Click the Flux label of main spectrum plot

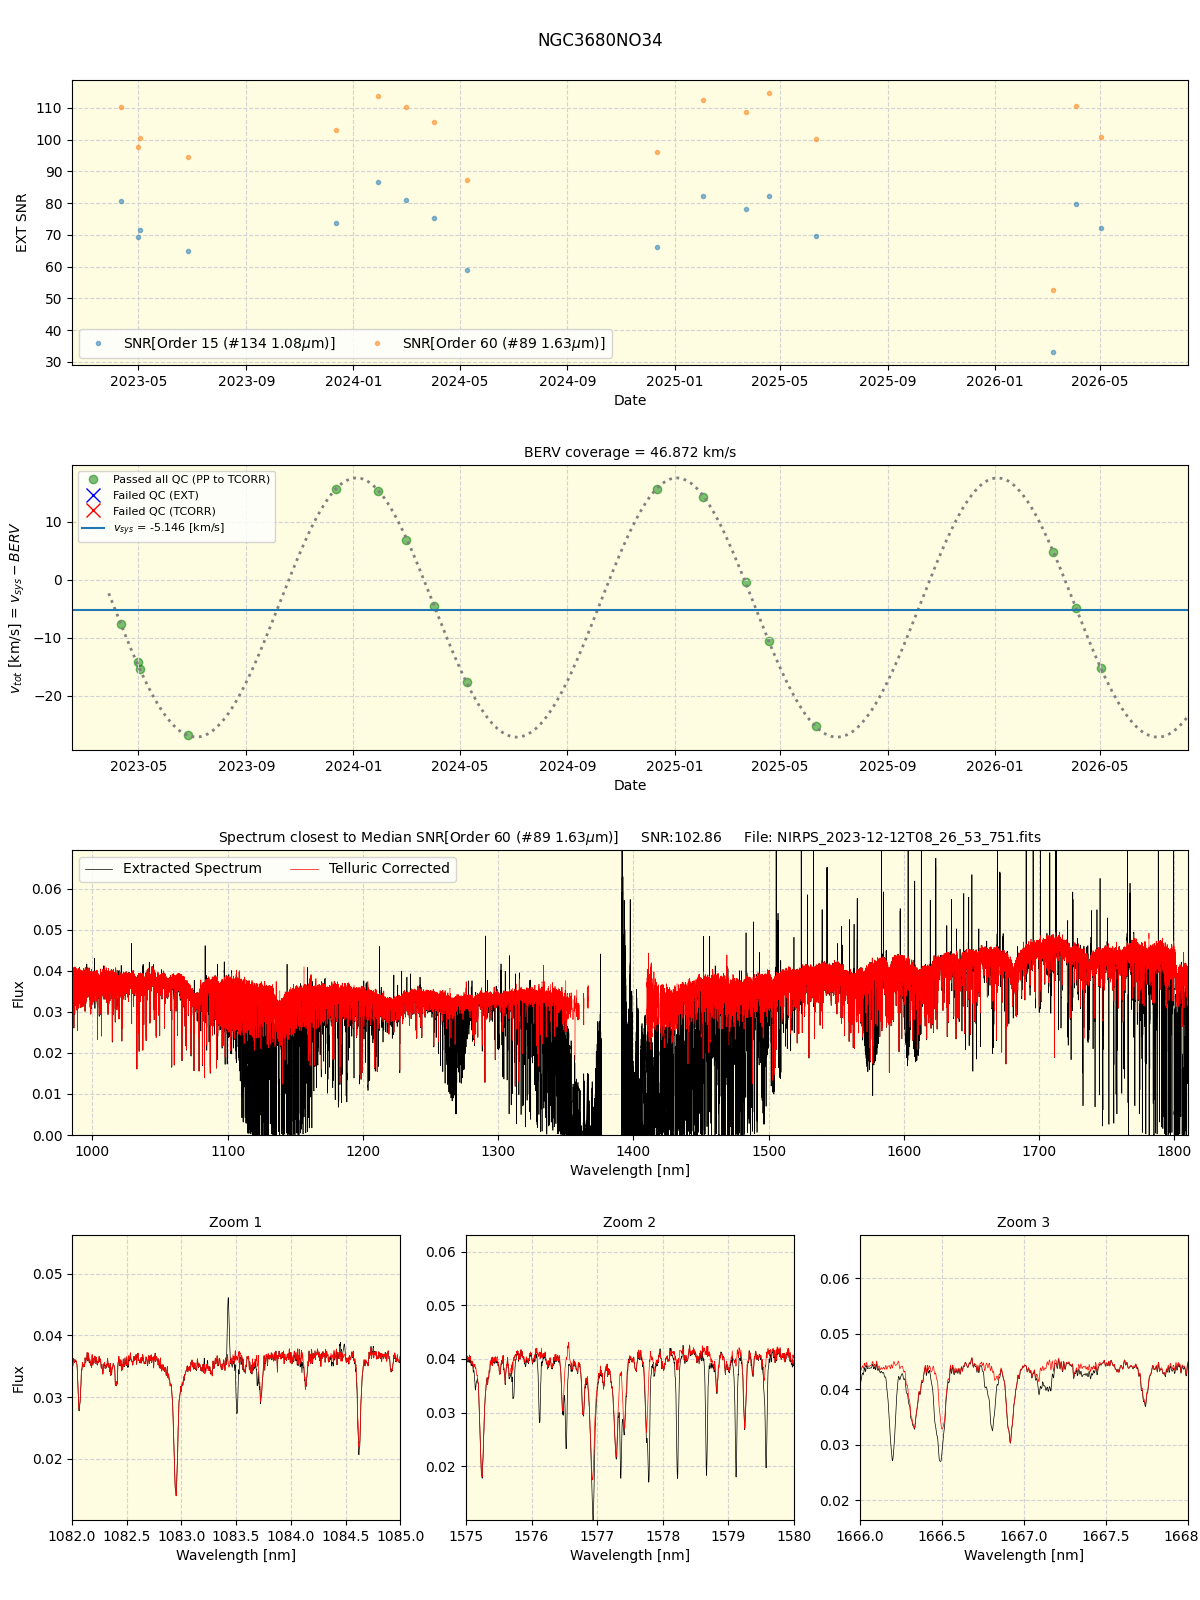point(19,994)
